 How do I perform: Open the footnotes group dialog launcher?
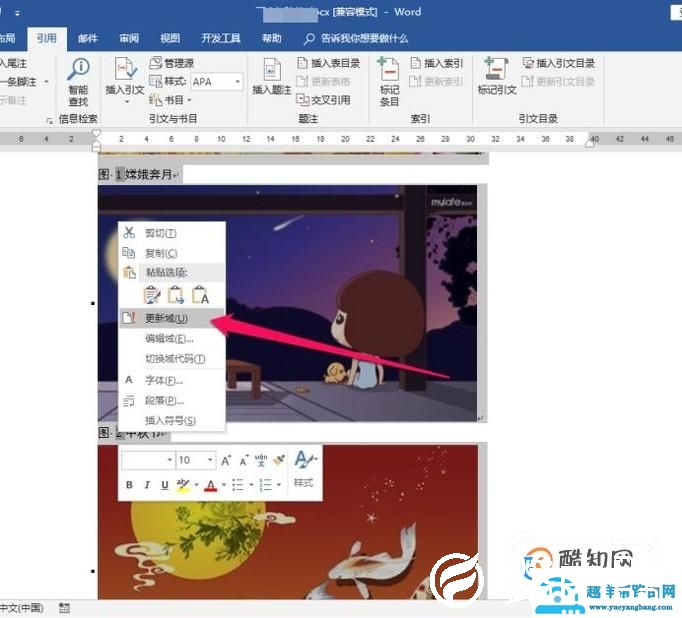(x=49, y=120)
